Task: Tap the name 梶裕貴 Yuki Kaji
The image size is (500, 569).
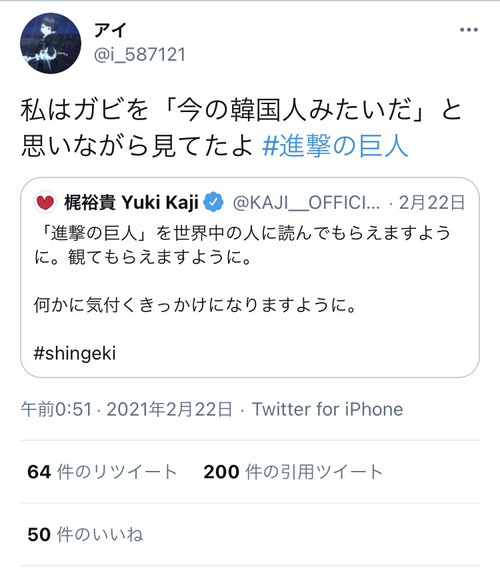Action: tap(131, 202)
